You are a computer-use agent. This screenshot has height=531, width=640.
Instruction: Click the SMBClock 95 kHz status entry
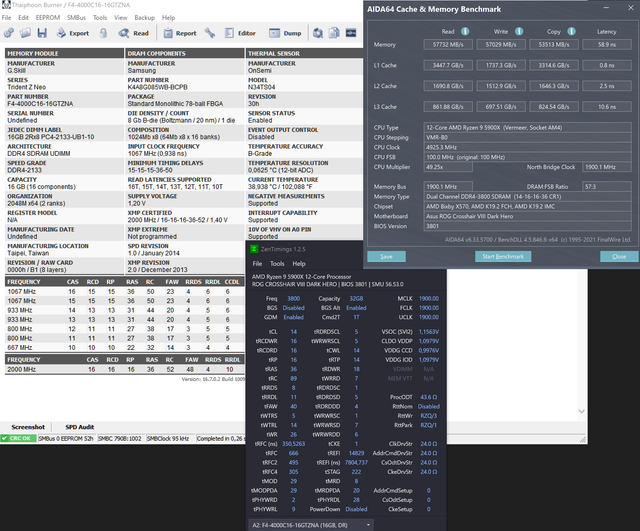(x=168, y=438)
